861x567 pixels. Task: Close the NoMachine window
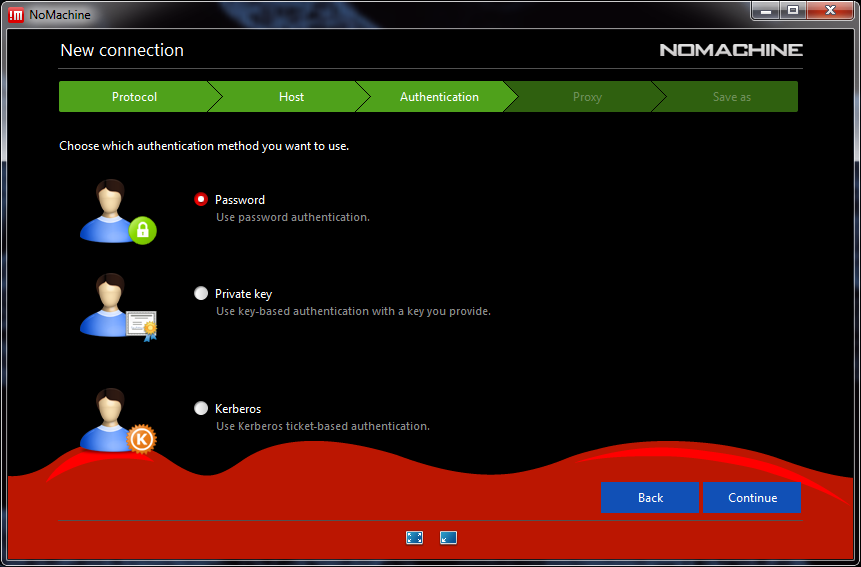tap(830, 10)
